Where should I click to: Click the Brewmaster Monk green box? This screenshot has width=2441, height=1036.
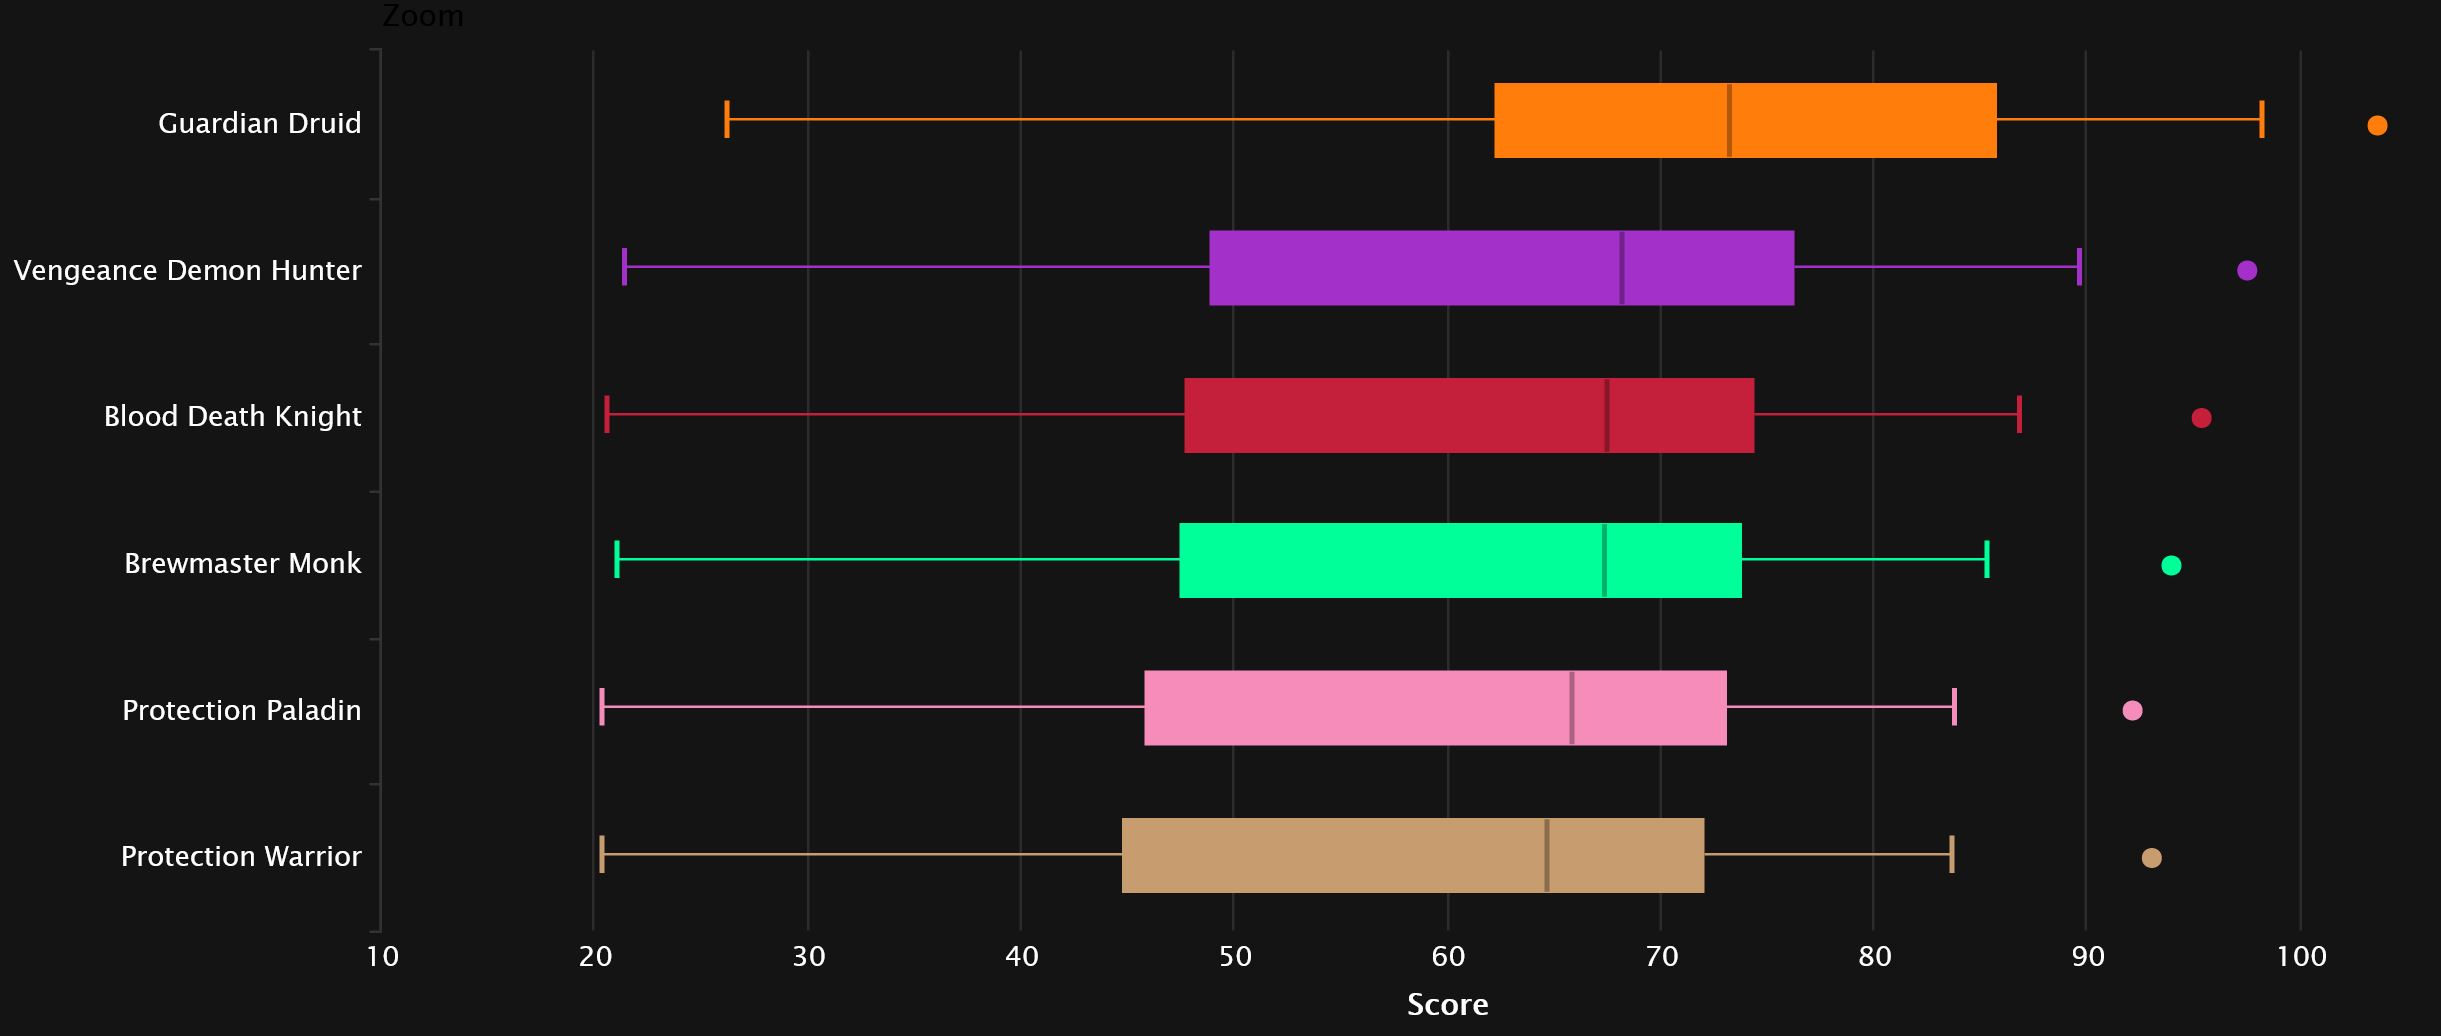coord(1460,561)
